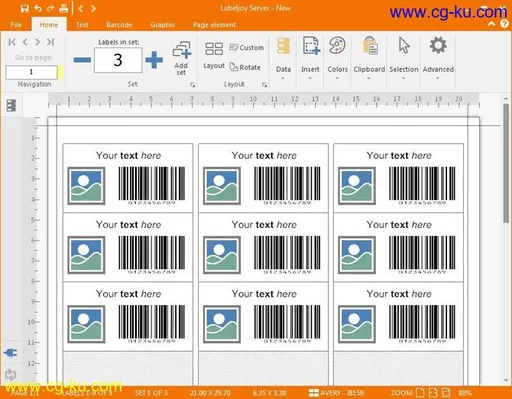This screenshot has width=512, height=399.
Task: Add a new label set
Action: click(x=182, y=58)
